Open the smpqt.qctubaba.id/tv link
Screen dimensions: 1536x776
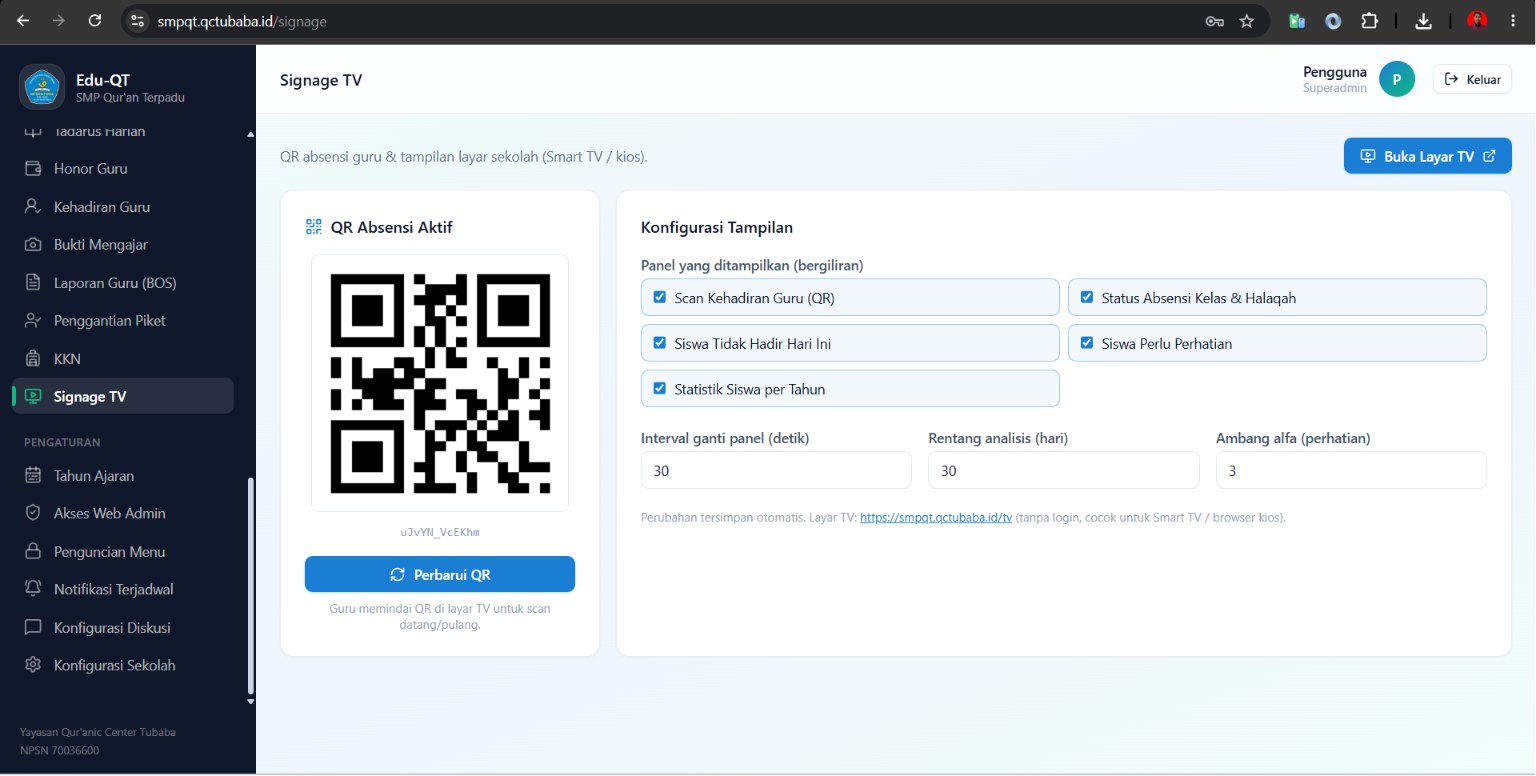pyautogui.click(x=936, y=518)
